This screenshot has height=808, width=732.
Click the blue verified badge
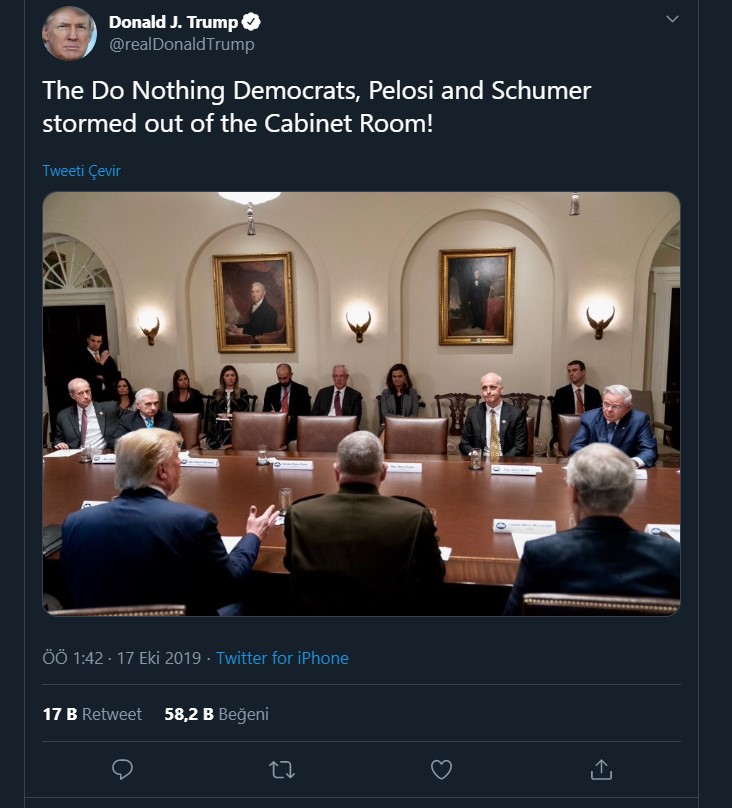pyautogui.click(x=255, y=22)
